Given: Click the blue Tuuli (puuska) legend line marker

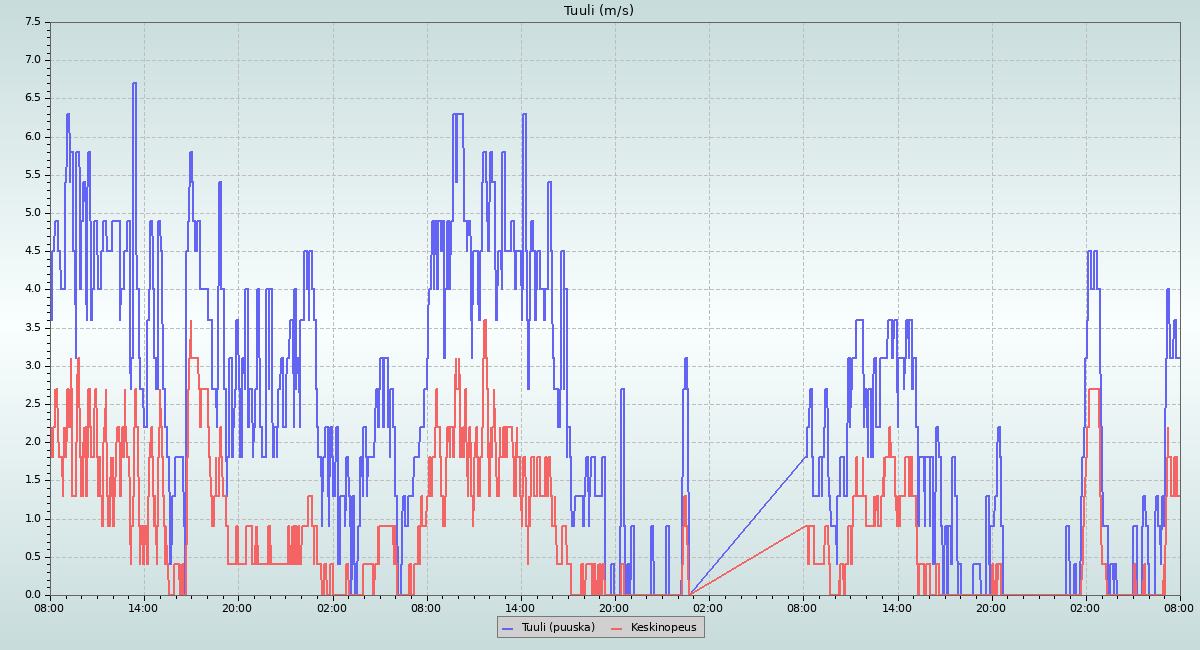Looking at the screenshot, I should point(508,628).
